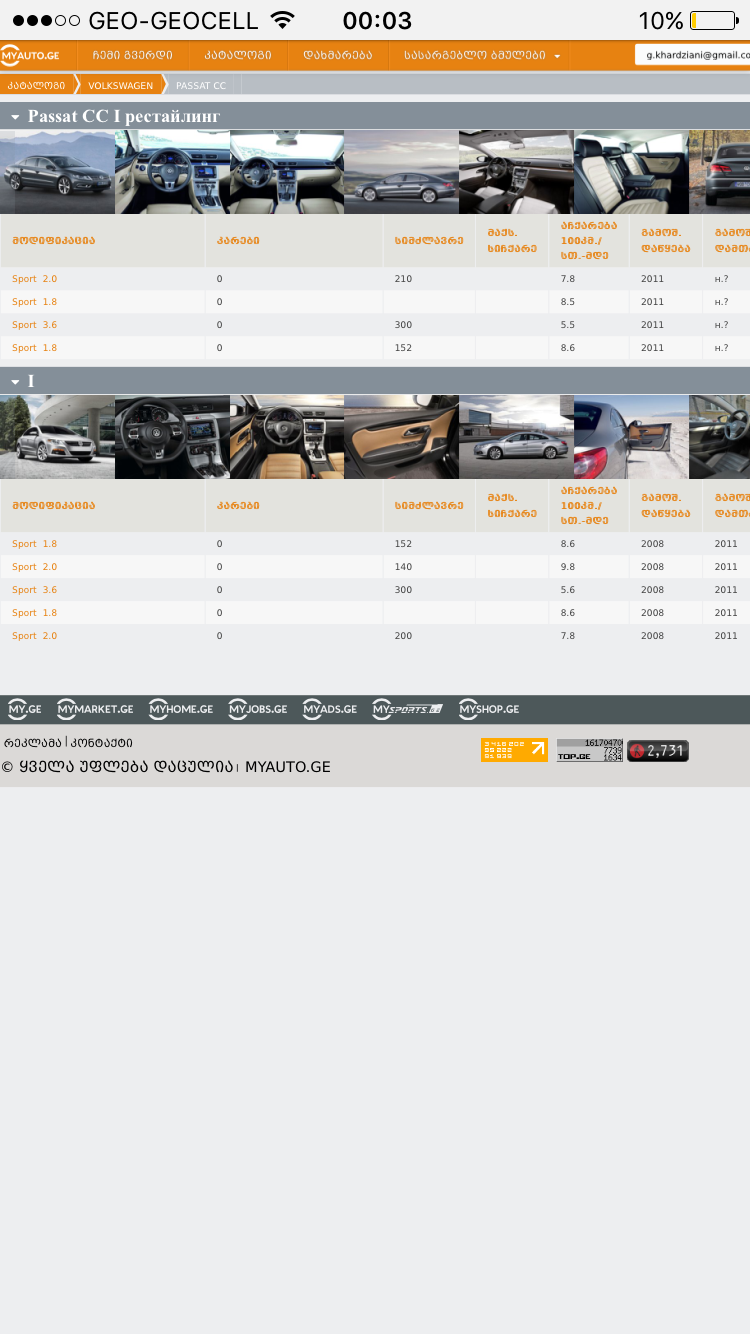
Task: Collapse the Passat CC I рестайлинг section
Action: (x=15, y=117)
